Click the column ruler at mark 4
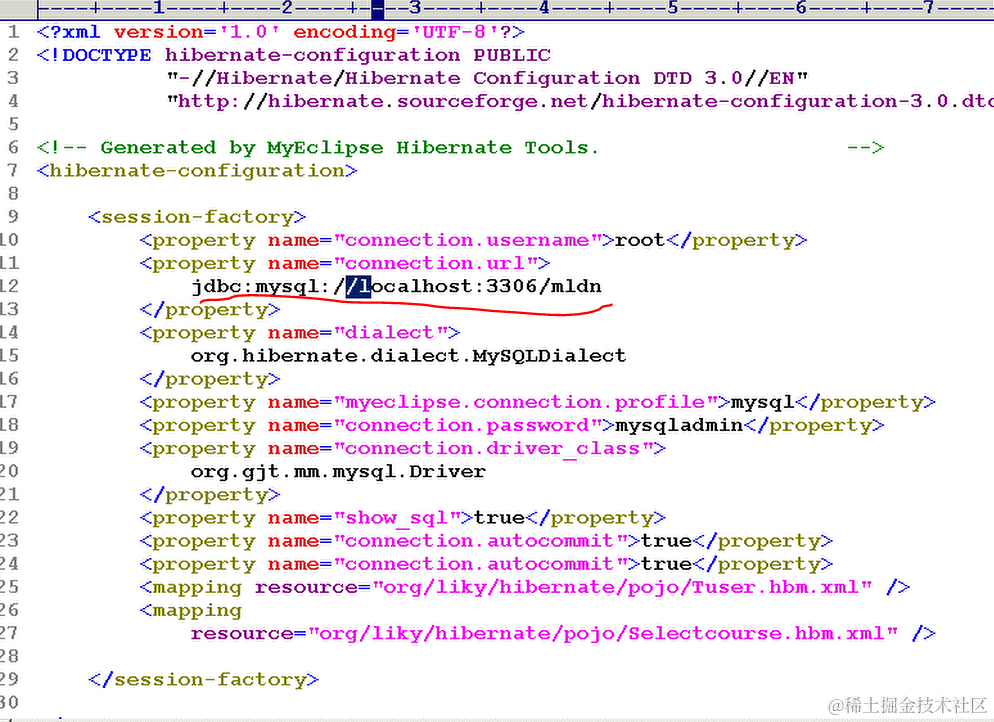This screenshot has height=722, width=994. coord(544,8)
